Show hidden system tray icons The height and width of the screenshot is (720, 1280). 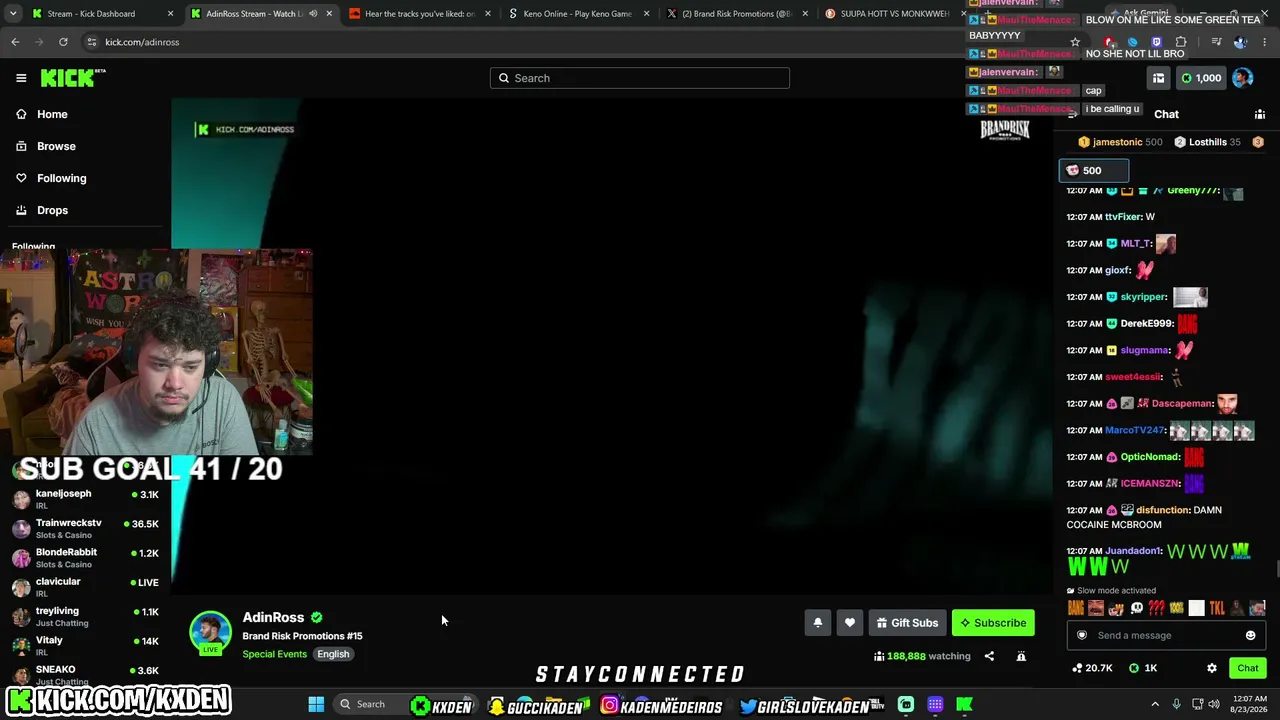coord(1155,704)
